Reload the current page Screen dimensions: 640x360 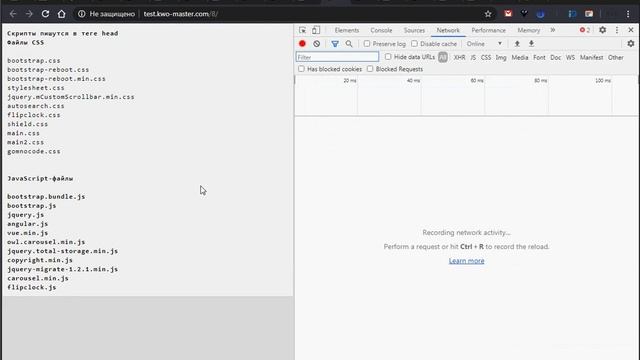[45, 14]
